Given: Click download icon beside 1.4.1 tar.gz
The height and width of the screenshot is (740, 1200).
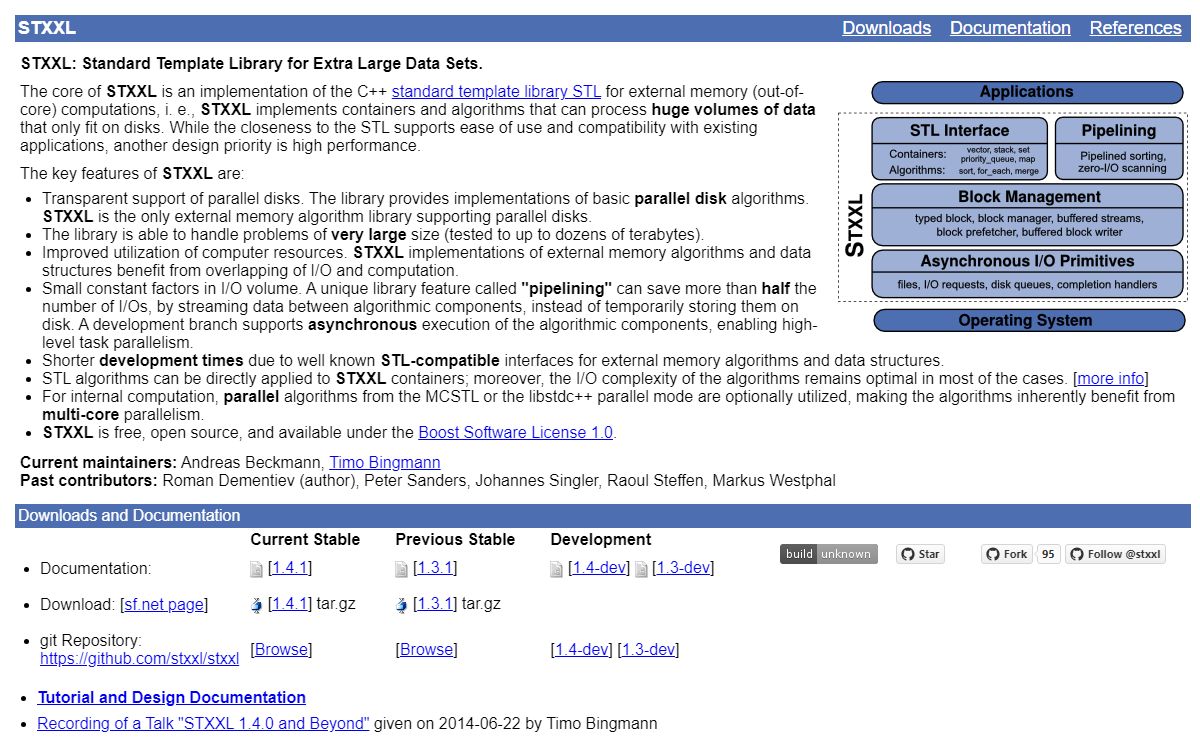Looking at the screenshot, I should (257, 605).
